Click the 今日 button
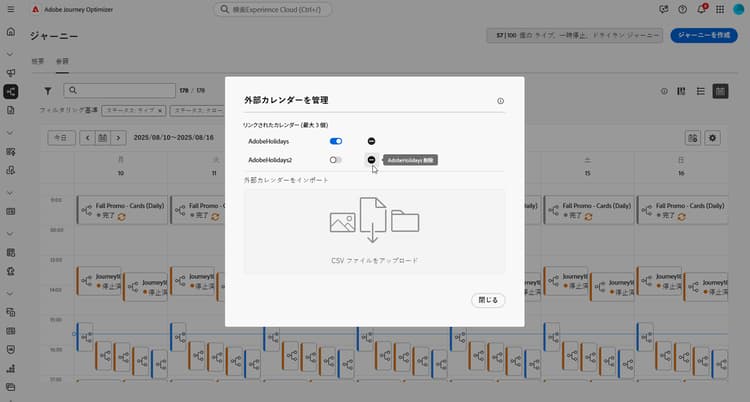This screenshot has width=750, height=402. click(x=61, y=138)
